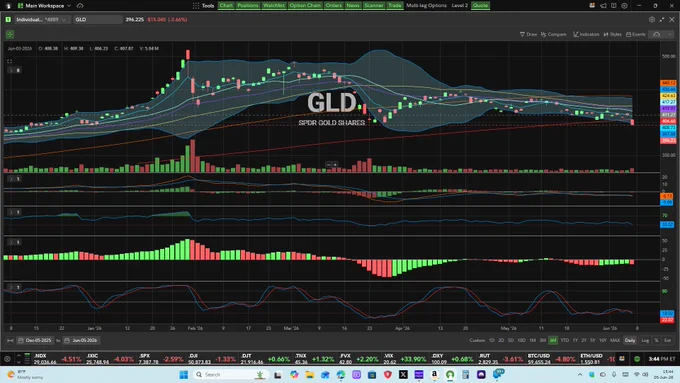Expand the RSI pane legend
680x383 pixels.
[14, 212]
